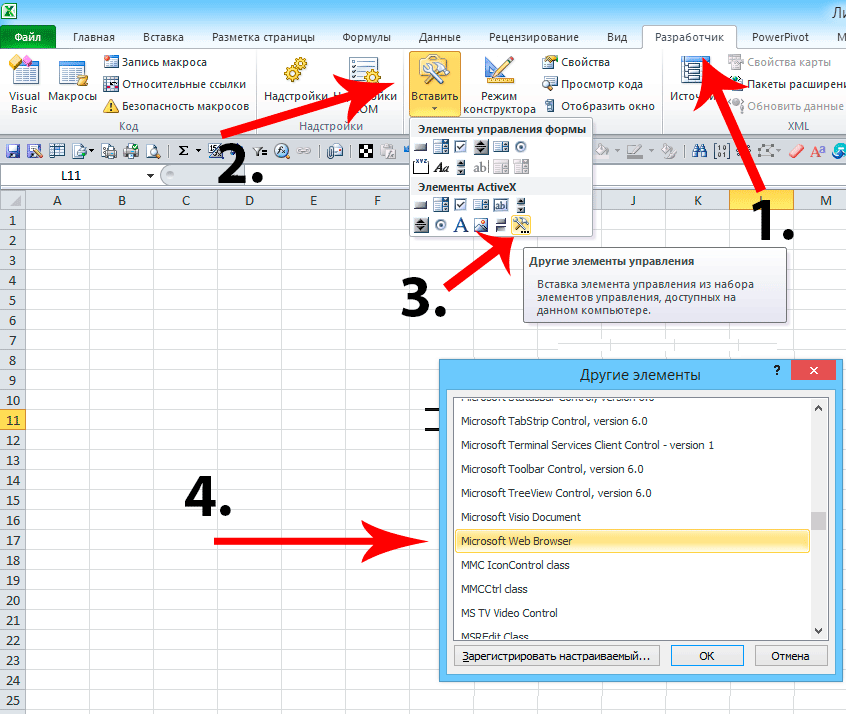Click the print preview magnifier icon
The image size is (846, 714).
[x=154, y=151]
